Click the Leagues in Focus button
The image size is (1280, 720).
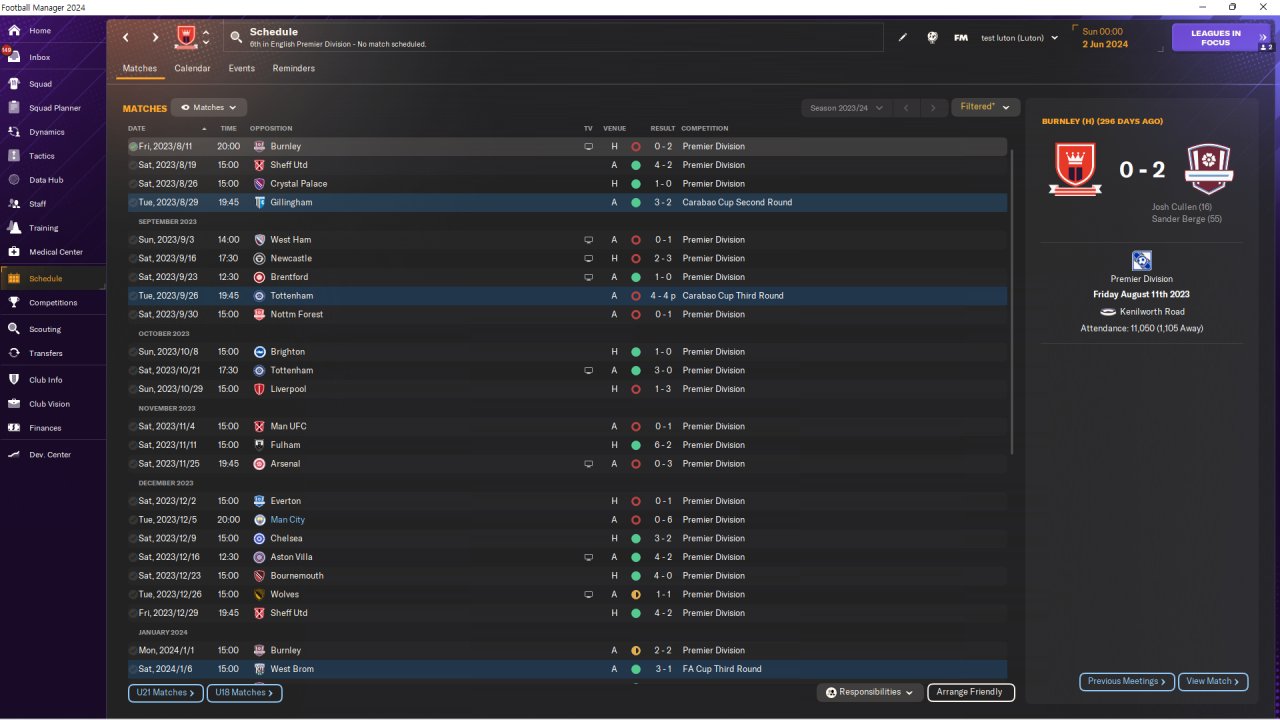(x=1221, y=38)
